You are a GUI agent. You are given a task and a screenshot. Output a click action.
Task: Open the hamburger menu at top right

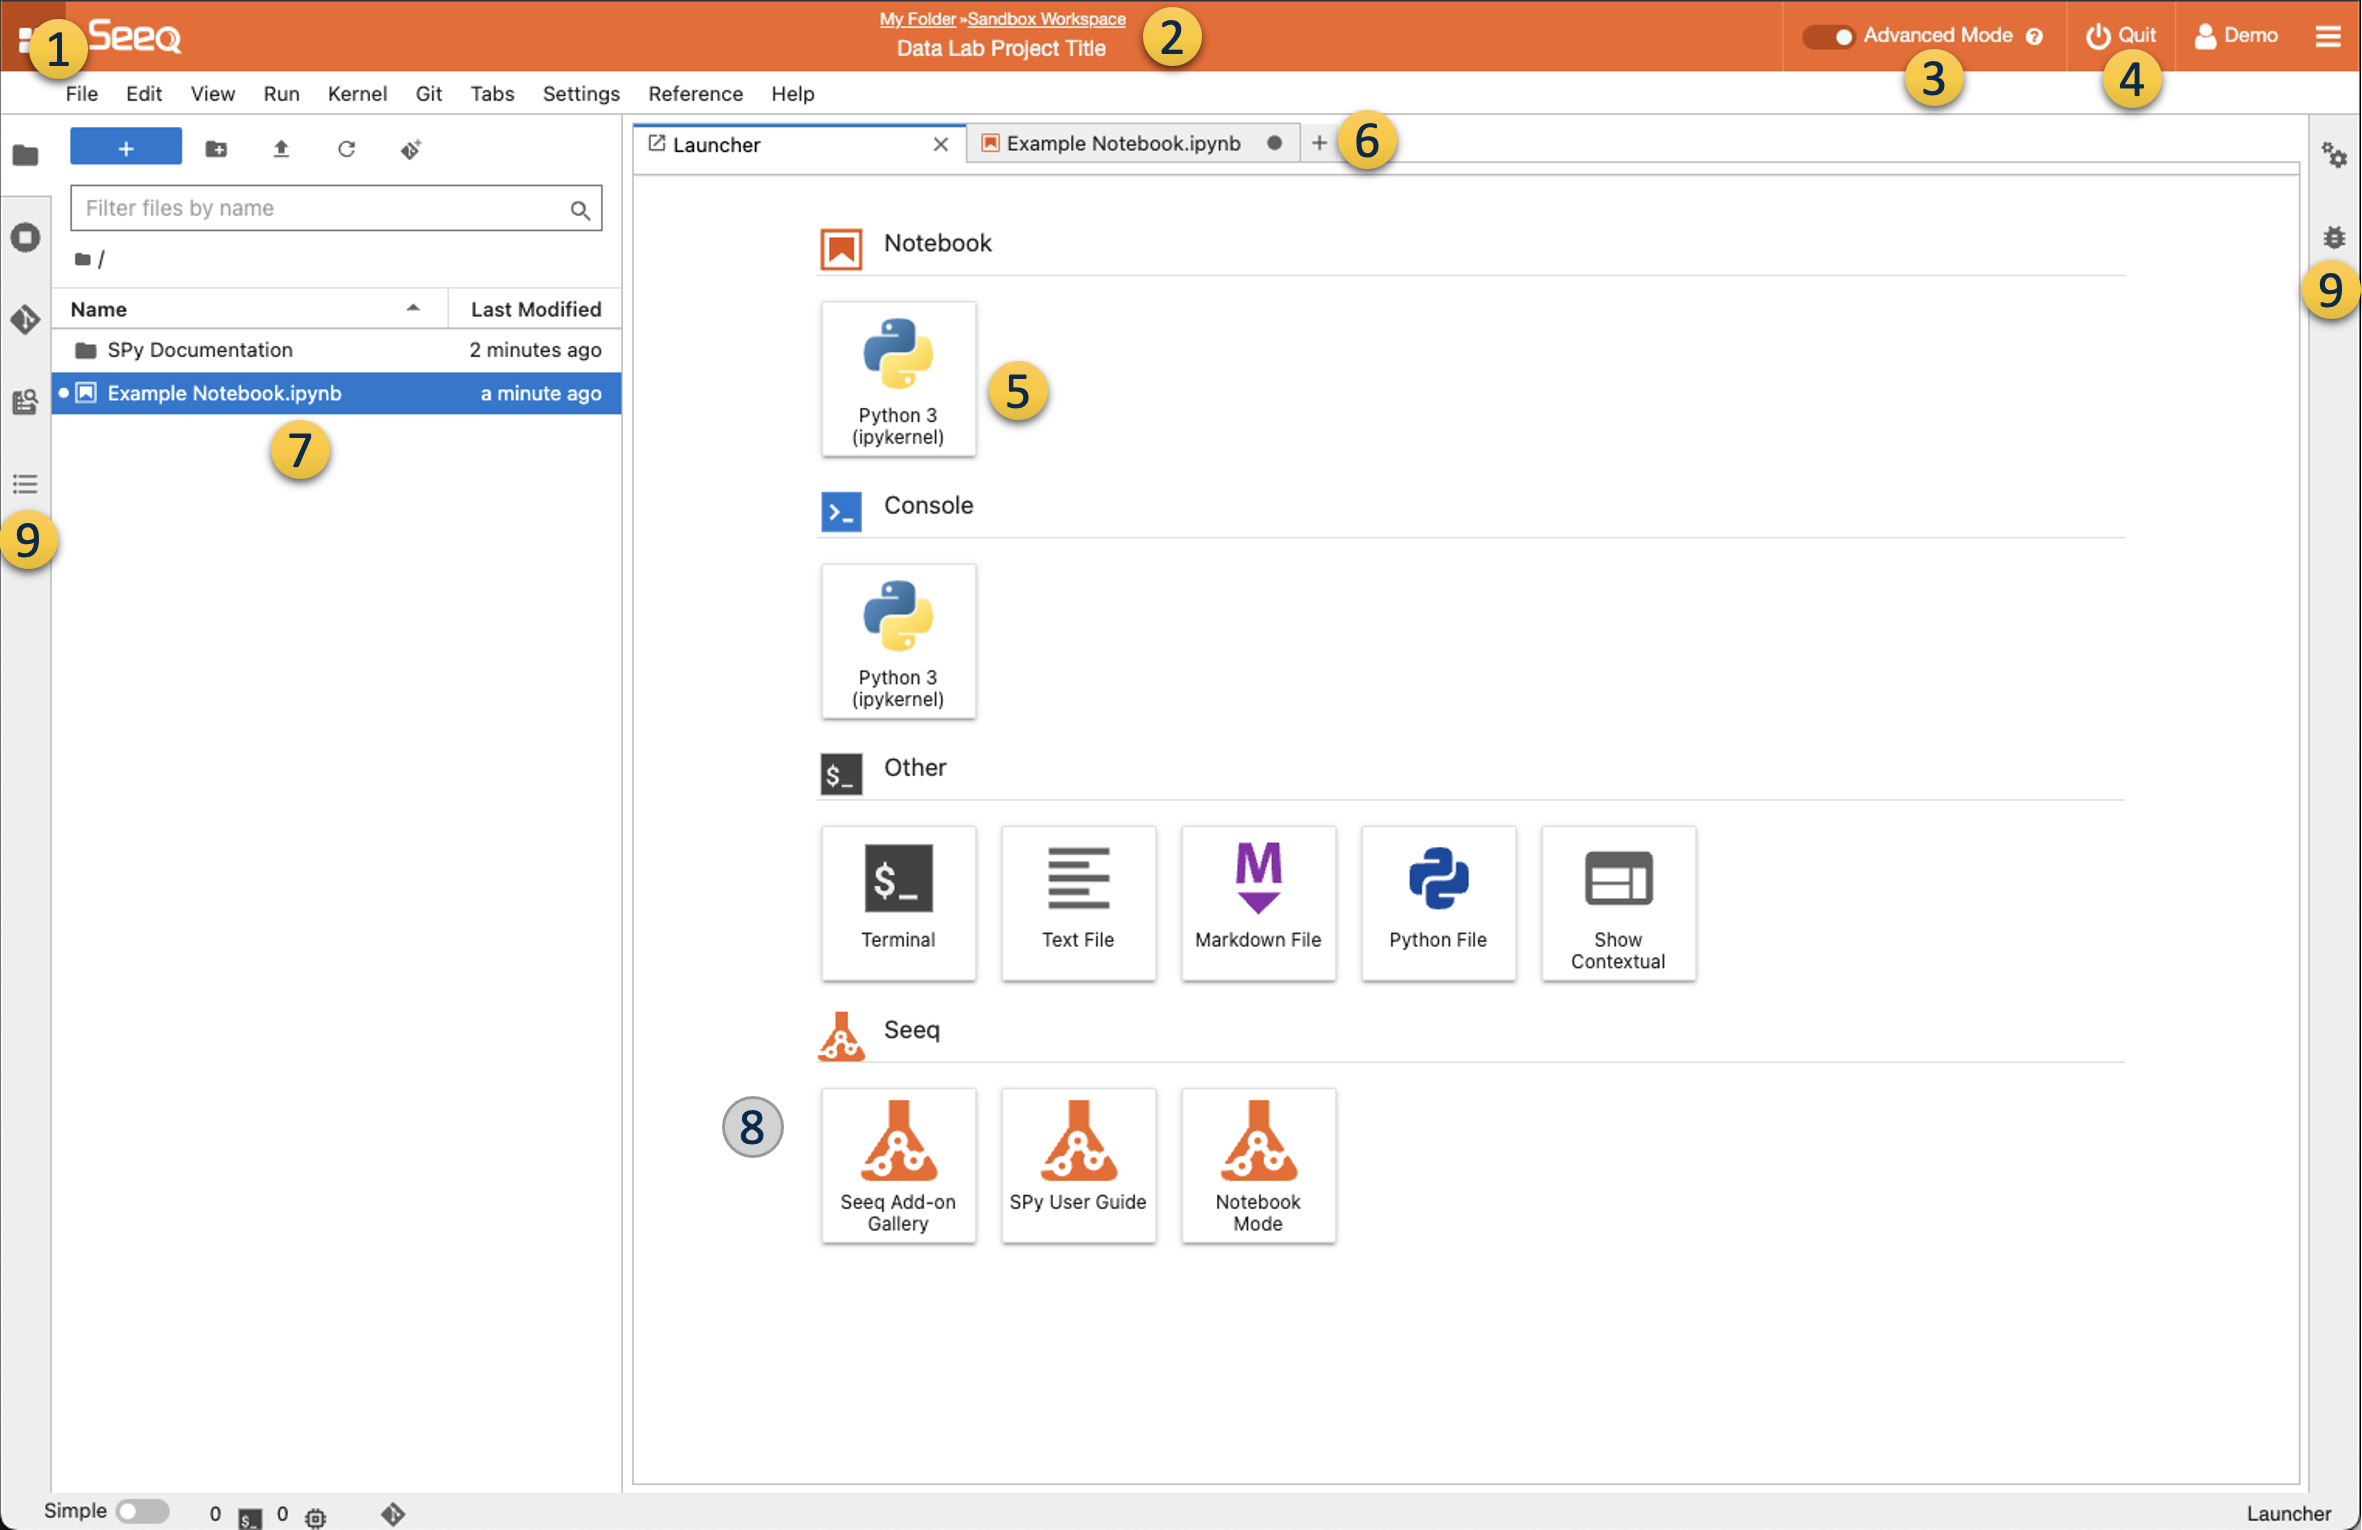pos(2327,36)
